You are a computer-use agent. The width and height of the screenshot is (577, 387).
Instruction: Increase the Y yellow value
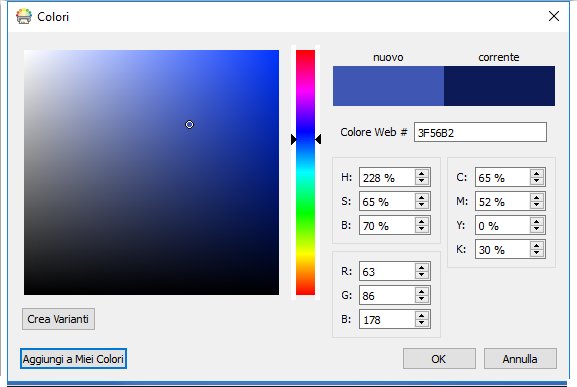537,221
